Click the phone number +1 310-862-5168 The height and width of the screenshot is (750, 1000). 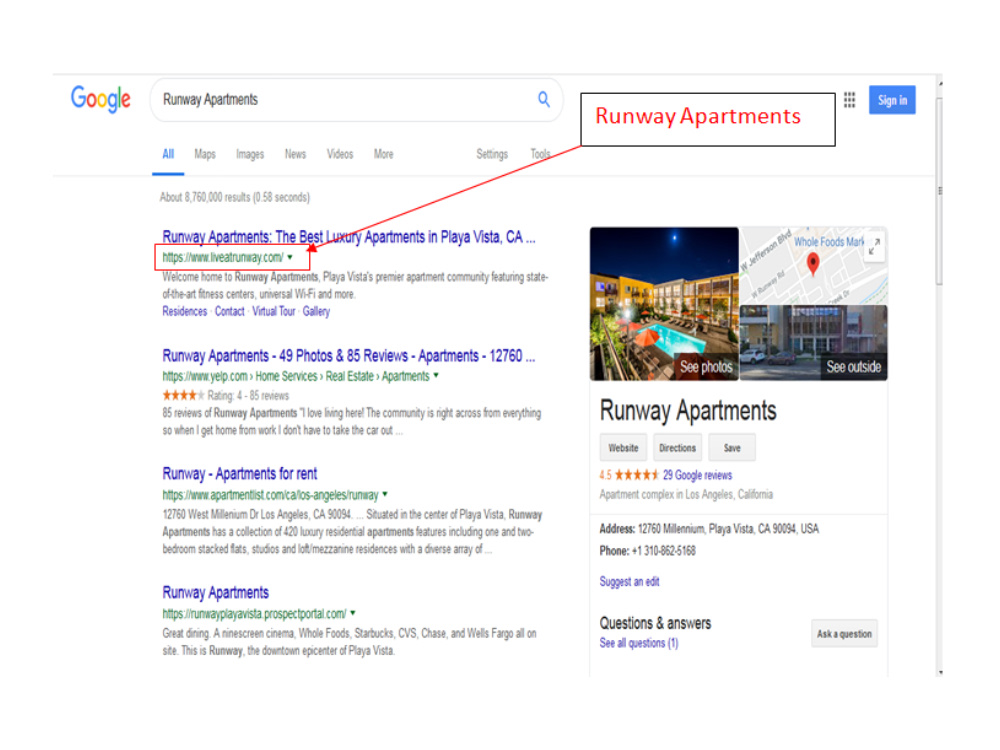[x=663, y=550]
